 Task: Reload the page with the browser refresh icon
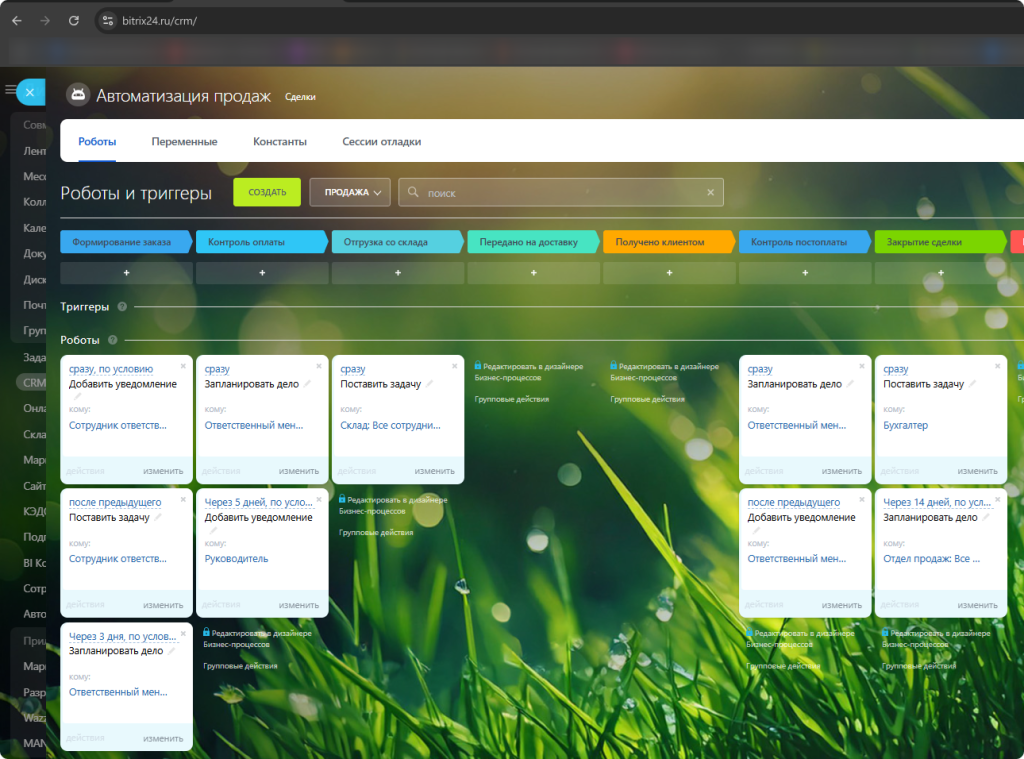(x=73, y=20)
